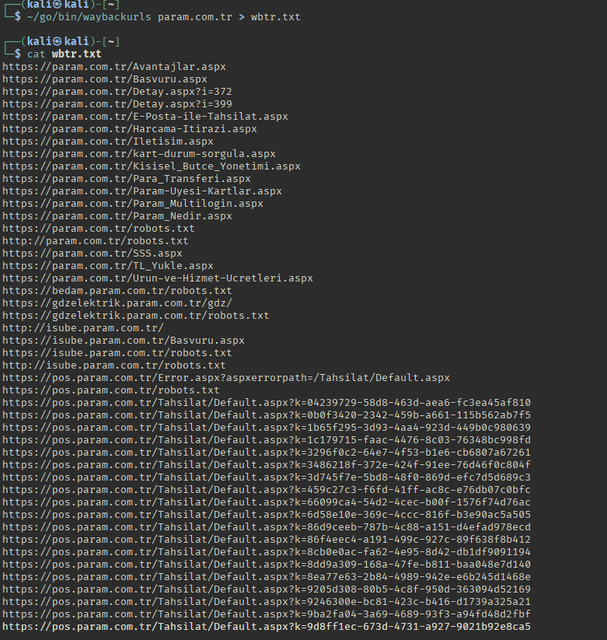Open the TL_Yukle.aspx link
607x640 pixels.
click(107, 266)
